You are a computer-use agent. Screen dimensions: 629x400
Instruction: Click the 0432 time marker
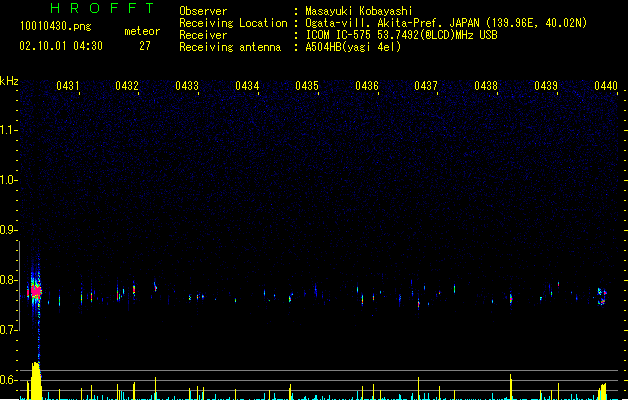(x=127, y=86)
